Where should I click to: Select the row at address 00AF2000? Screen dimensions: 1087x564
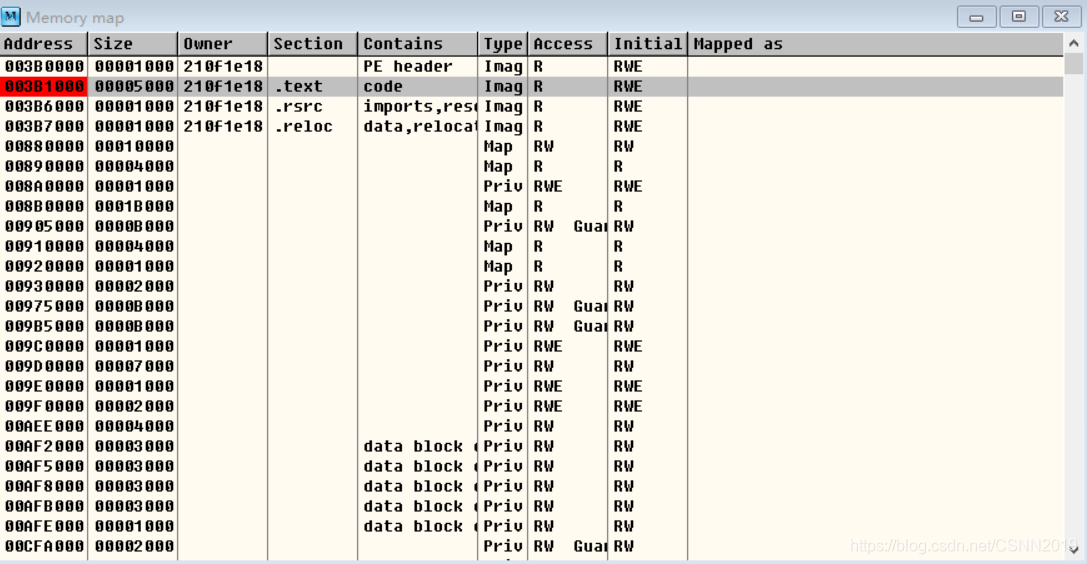click(532, 446)
